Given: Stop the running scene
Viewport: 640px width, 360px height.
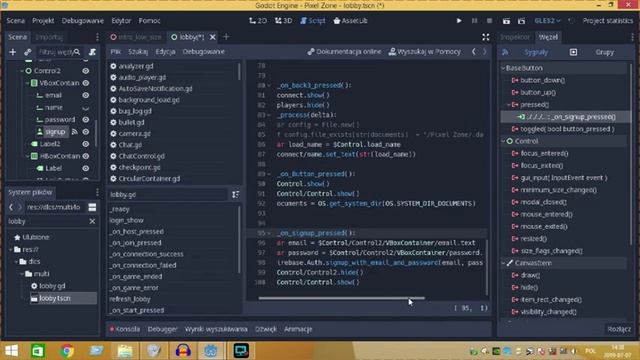Looking at the screenshot, I should coord(489,20).
